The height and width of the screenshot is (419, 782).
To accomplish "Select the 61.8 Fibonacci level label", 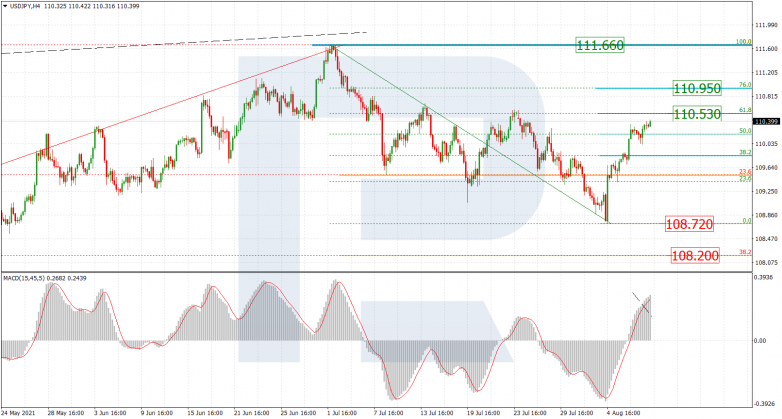I will (745, 110).
